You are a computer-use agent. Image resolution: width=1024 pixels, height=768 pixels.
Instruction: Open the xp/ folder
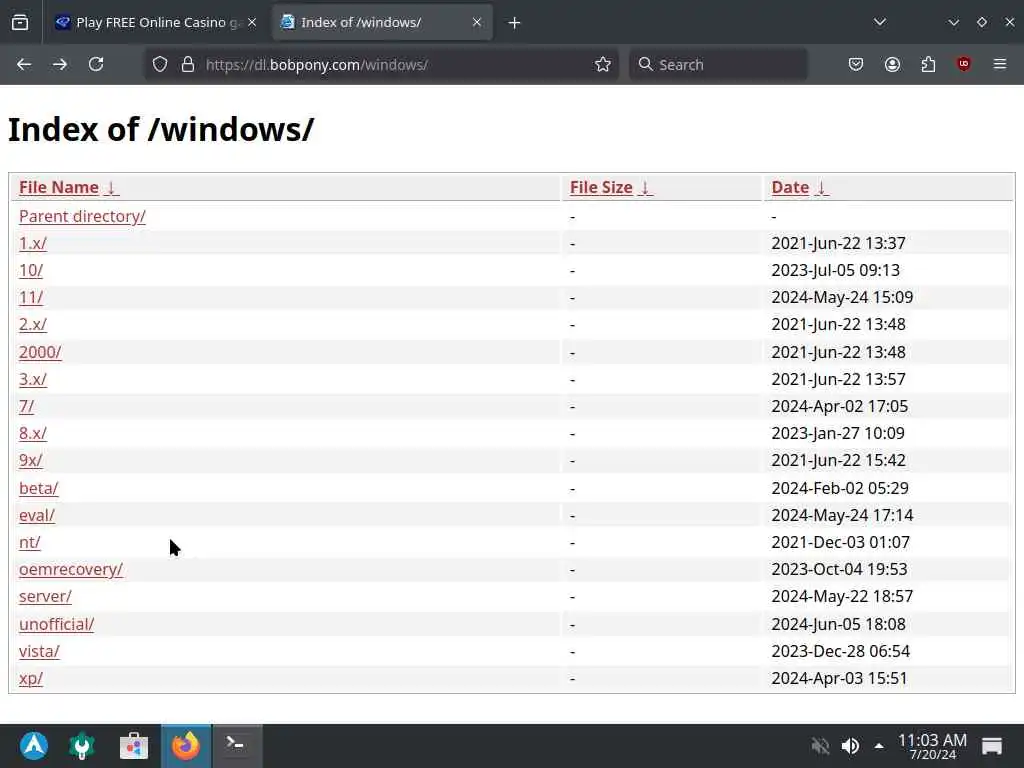31,679
